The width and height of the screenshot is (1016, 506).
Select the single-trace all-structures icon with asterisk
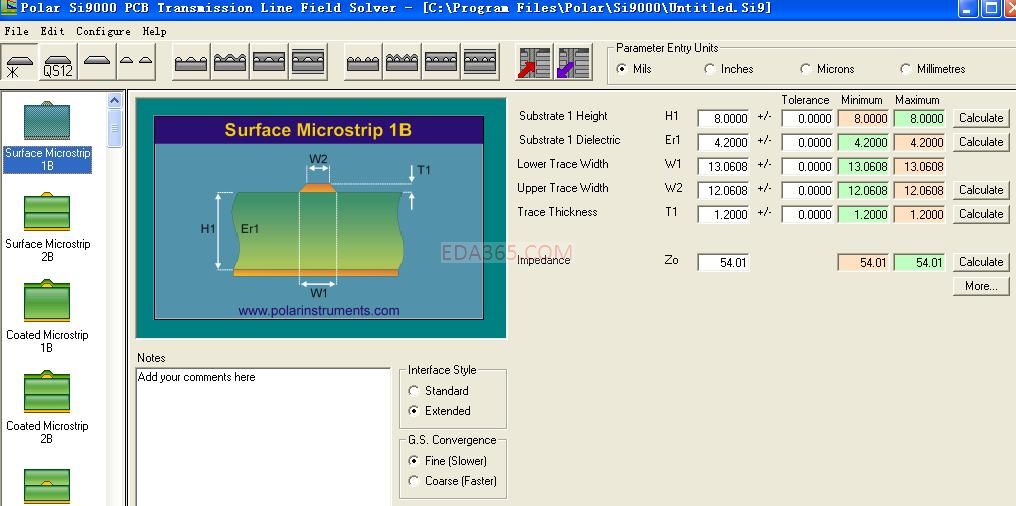[x=20, y=63]
